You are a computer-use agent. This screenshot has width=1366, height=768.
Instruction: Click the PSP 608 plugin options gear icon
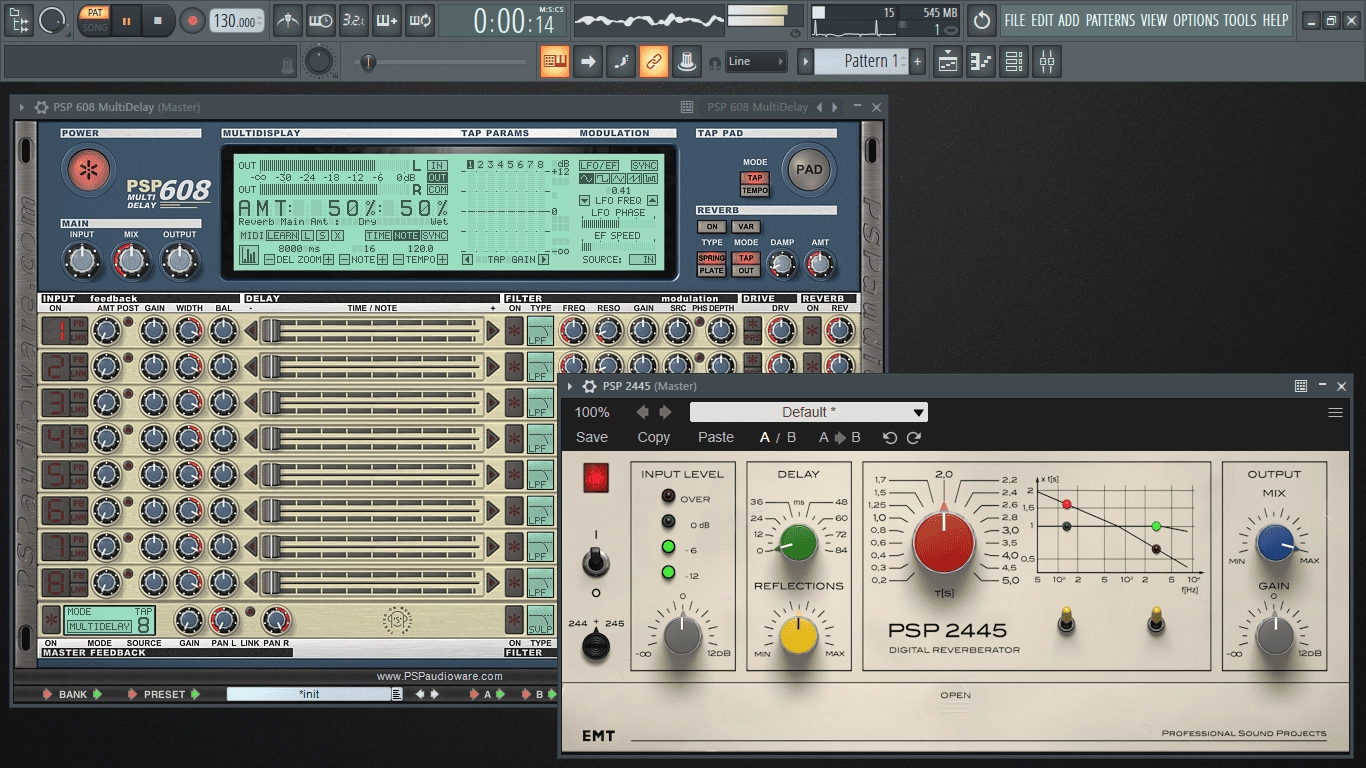pyautogui.click(x=41, y=107)
